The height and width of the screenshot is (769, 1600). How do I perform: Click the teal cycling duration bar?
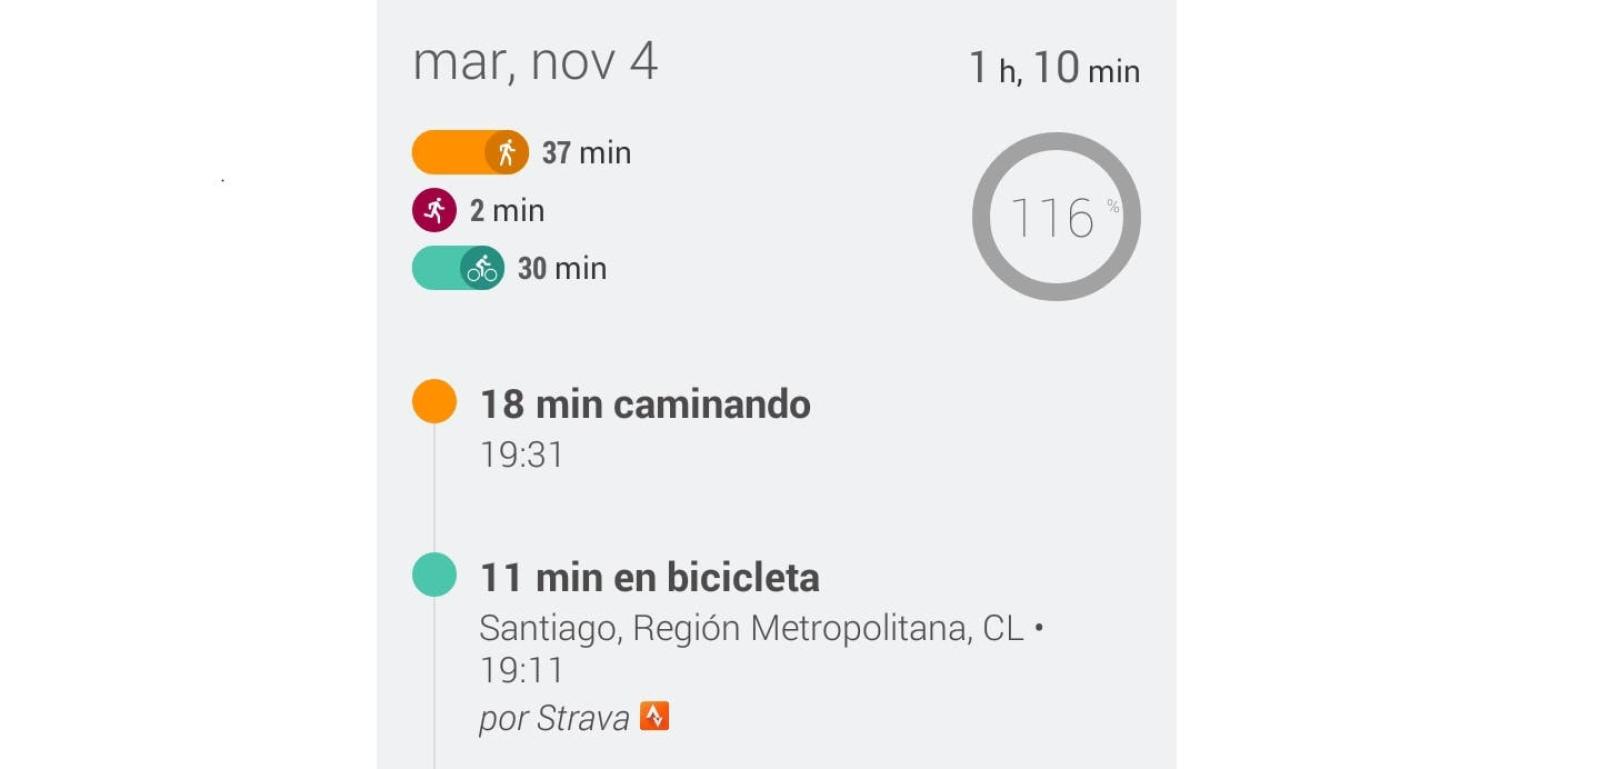[x=436, y=268]
